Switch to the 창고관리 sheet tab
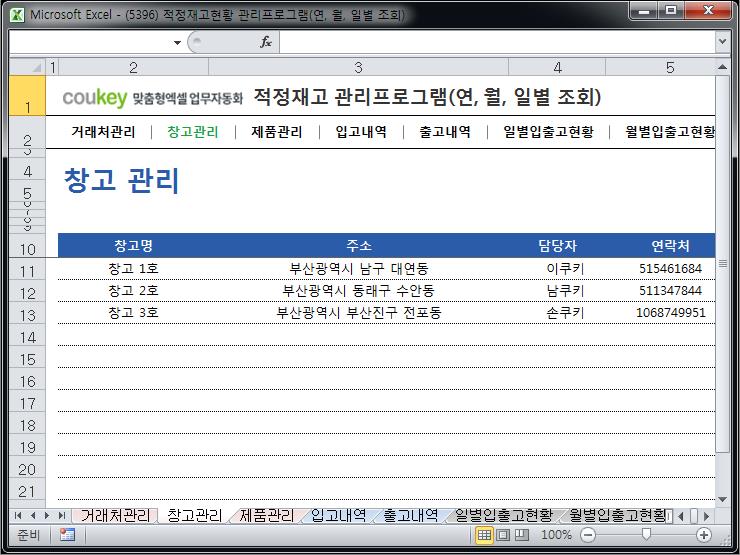Screen dimensions: 740x555 tap(194, 515)
